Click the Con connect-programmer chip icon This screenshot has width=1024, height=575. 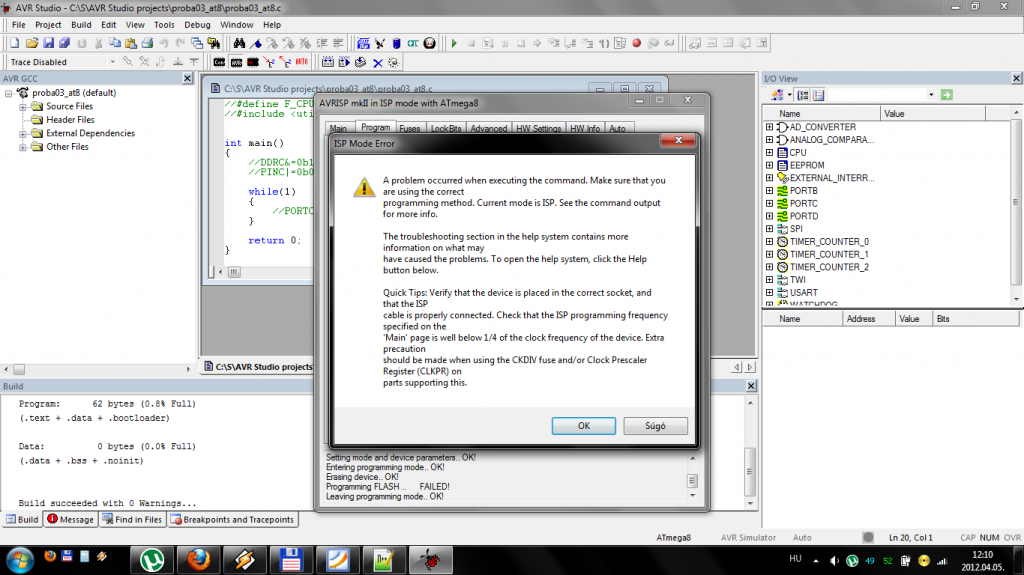point(219,62)
